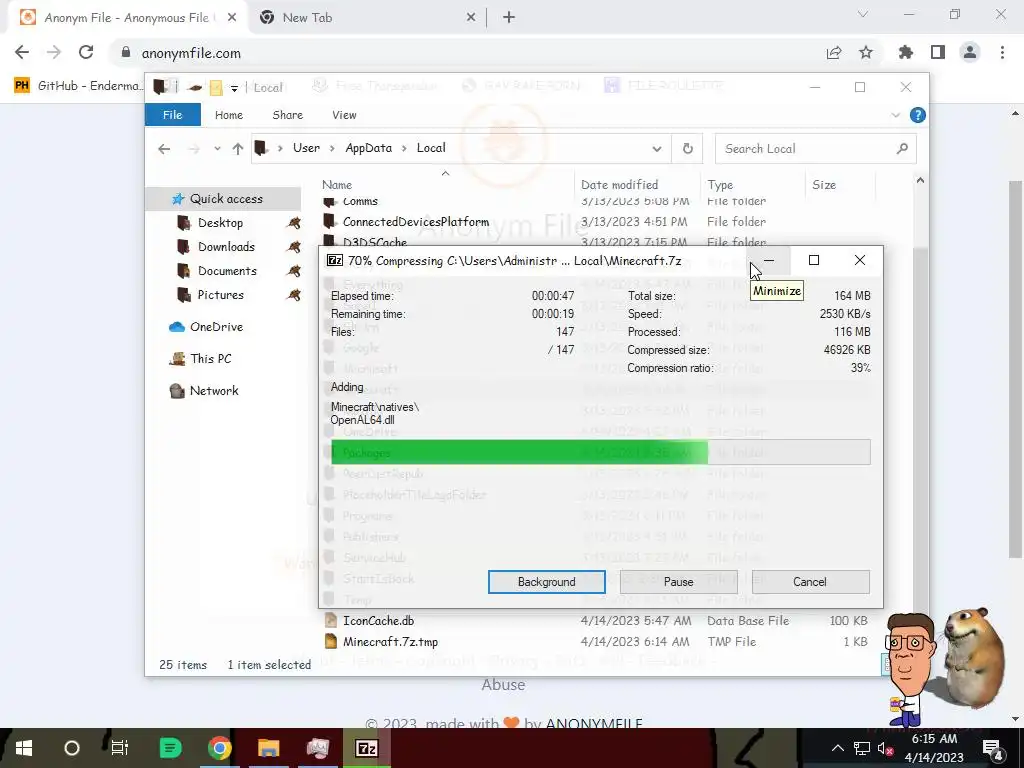This screenshot has width=1024, height=768.
Task: Open the File menu in Explorer
Action: tap(172, 115)
